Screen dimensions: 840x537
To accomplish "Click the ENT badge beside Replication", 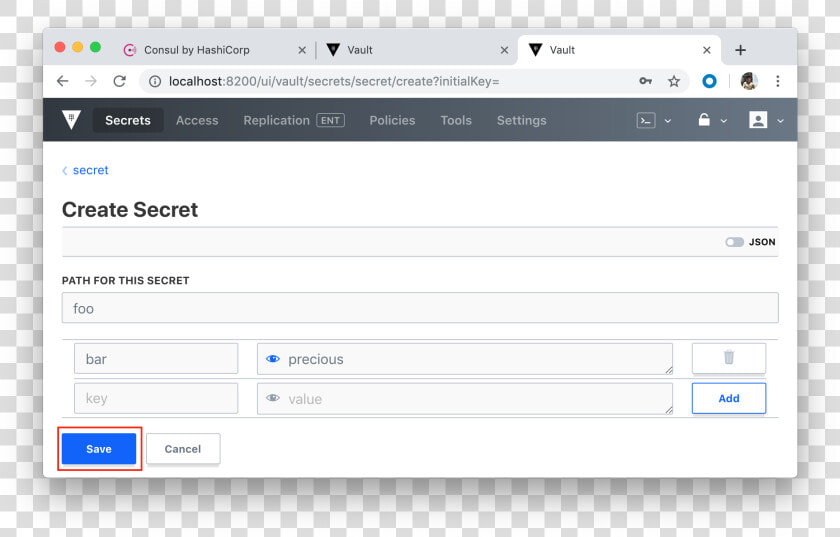I will coord(331,121).
